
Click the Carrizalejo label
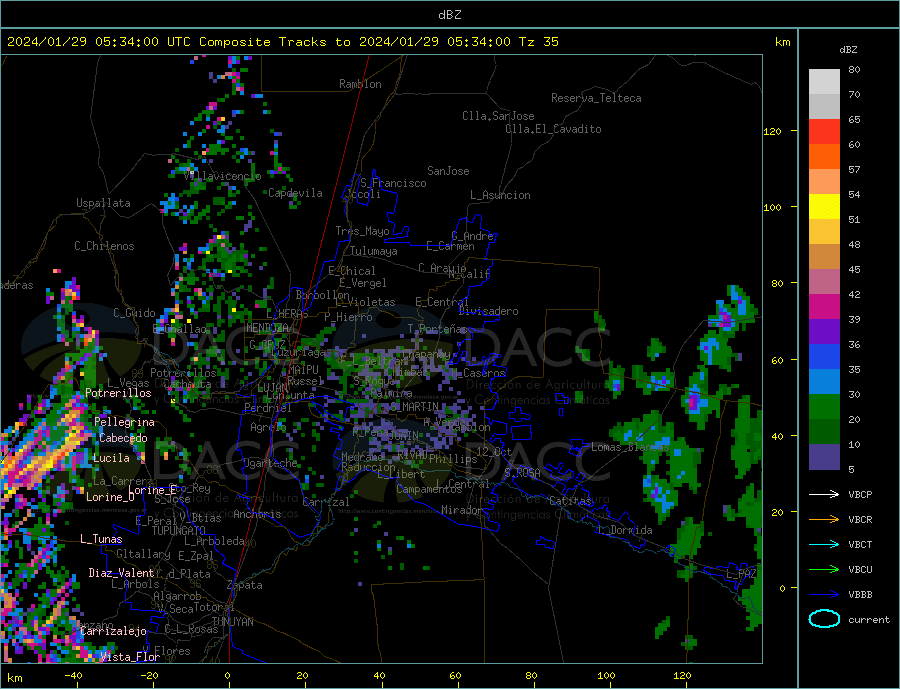tap(113, 632)
